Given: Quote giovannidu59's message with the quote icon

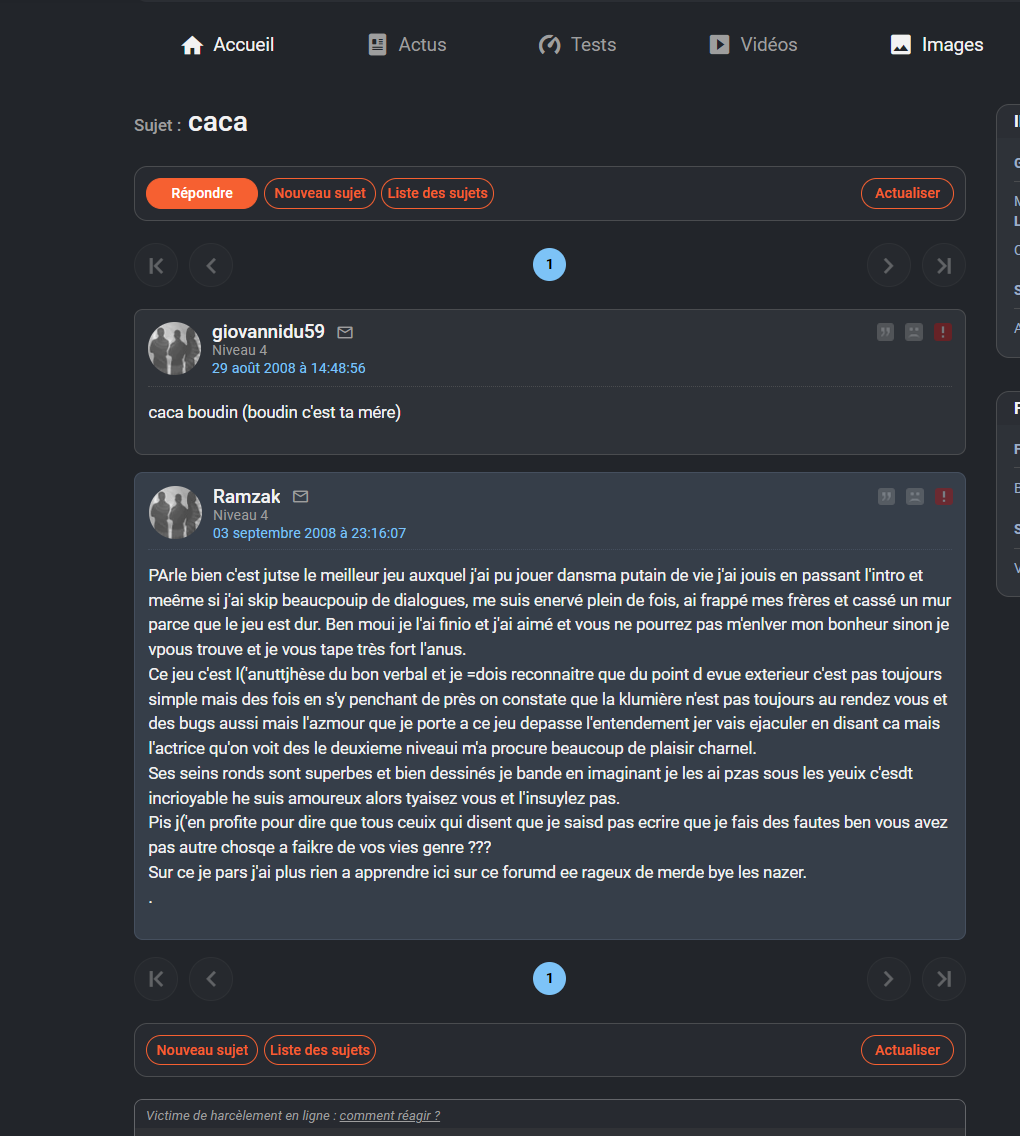Looking at the screenshot, I should (885, 333).
